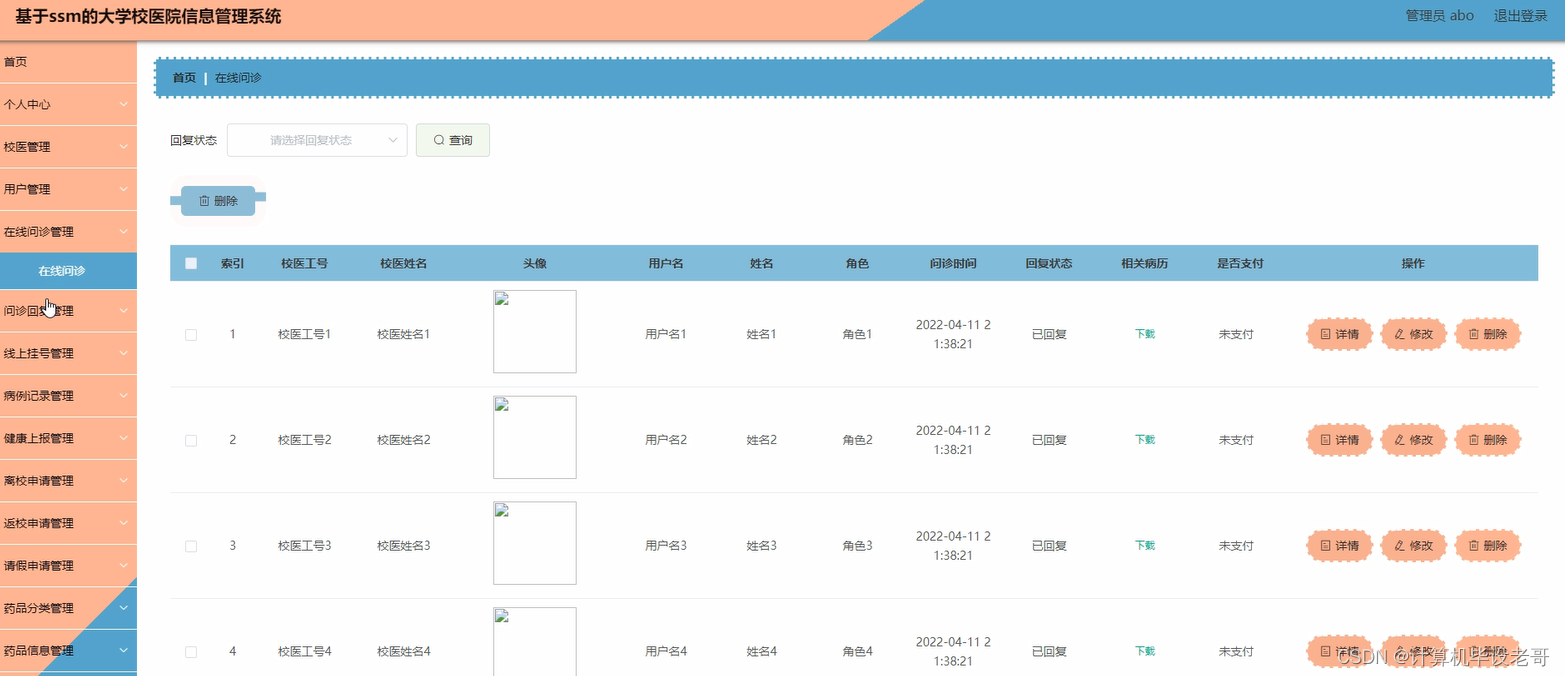Select the 在线问诊 submenu item
The width and height of the screenshot is (1565, 676).
click(x=68, y=271)
